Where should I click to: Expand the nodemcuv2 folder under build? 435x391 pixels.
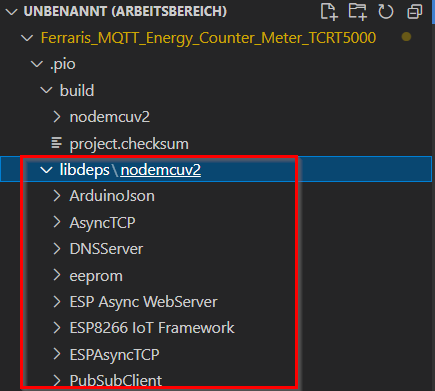tap(57, 117)
